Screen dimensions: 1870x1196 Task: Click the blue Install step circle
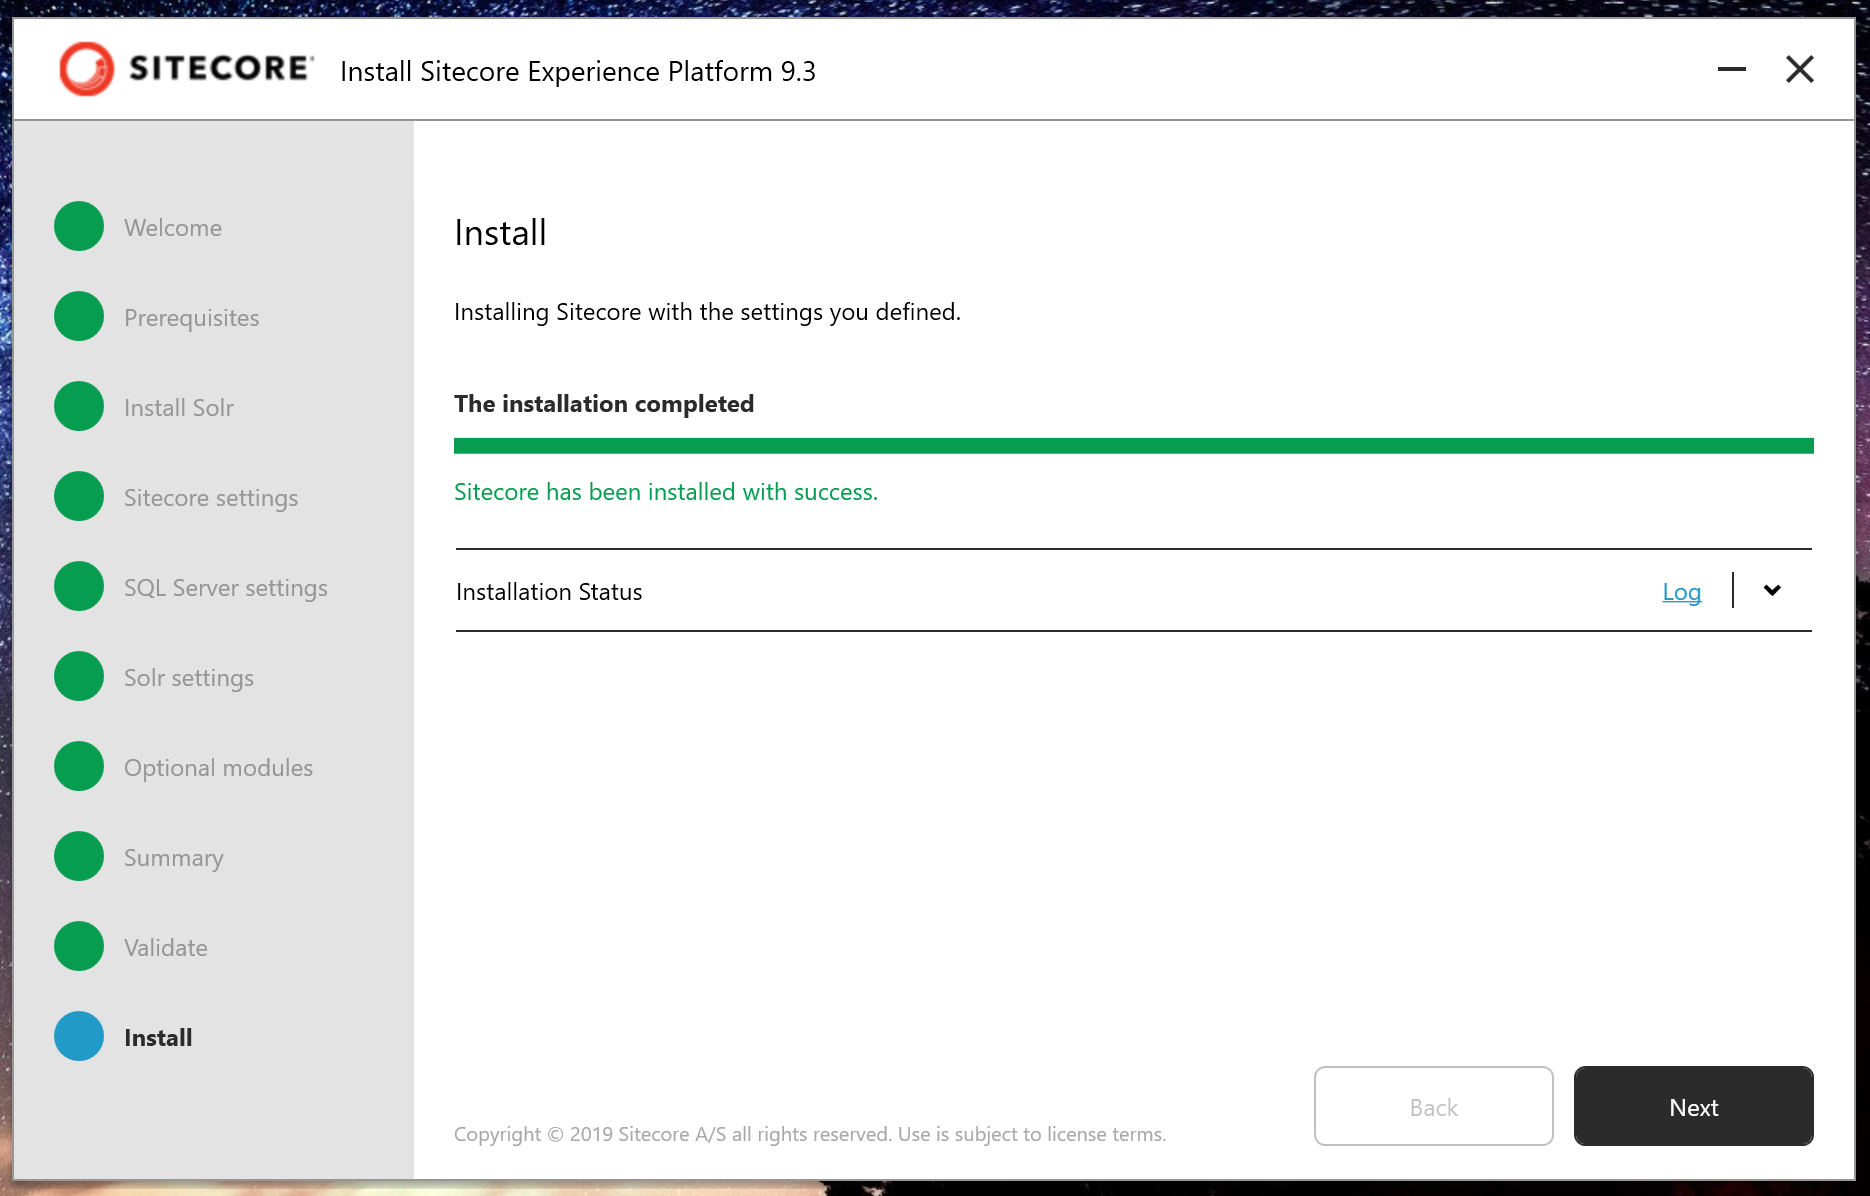79,1036
